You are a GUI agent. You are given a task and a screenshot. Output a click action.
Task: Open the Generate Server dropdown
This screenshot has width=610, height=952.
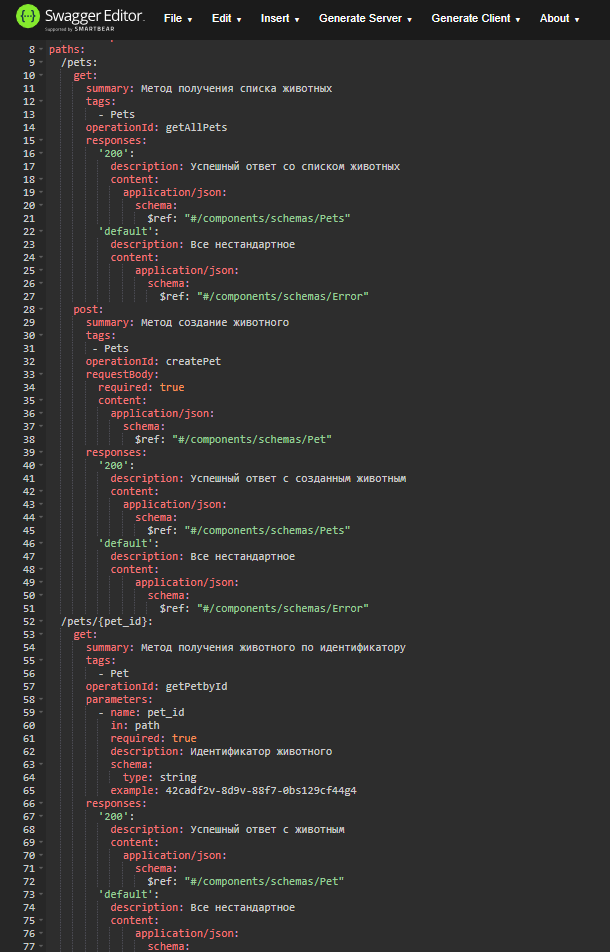tap(365, 19)
